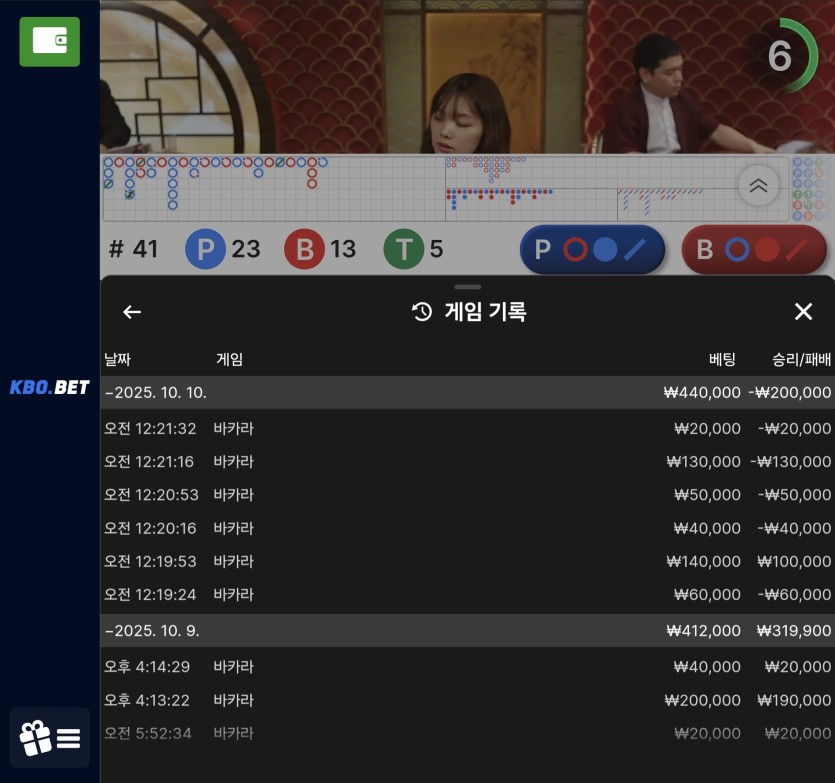Click the KBO.BET logo

pos(50,388)
